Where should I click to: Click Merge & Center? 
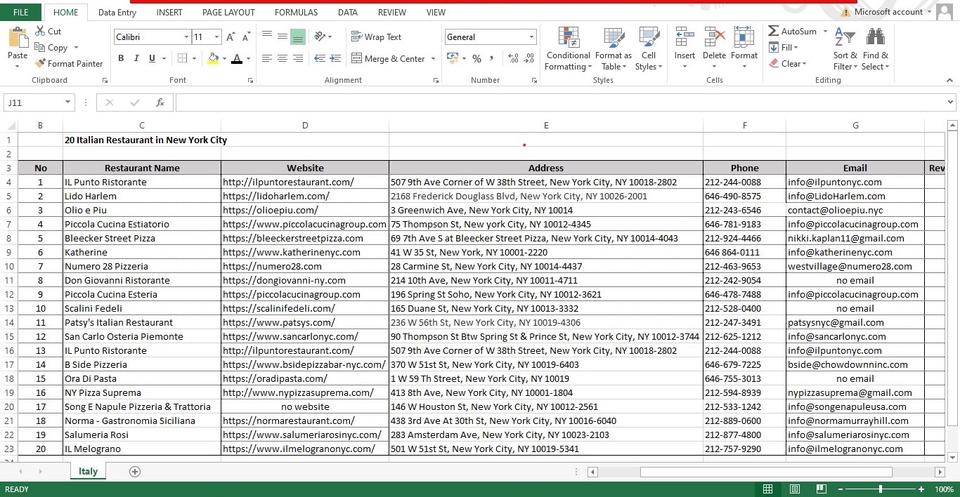point(388,59)
